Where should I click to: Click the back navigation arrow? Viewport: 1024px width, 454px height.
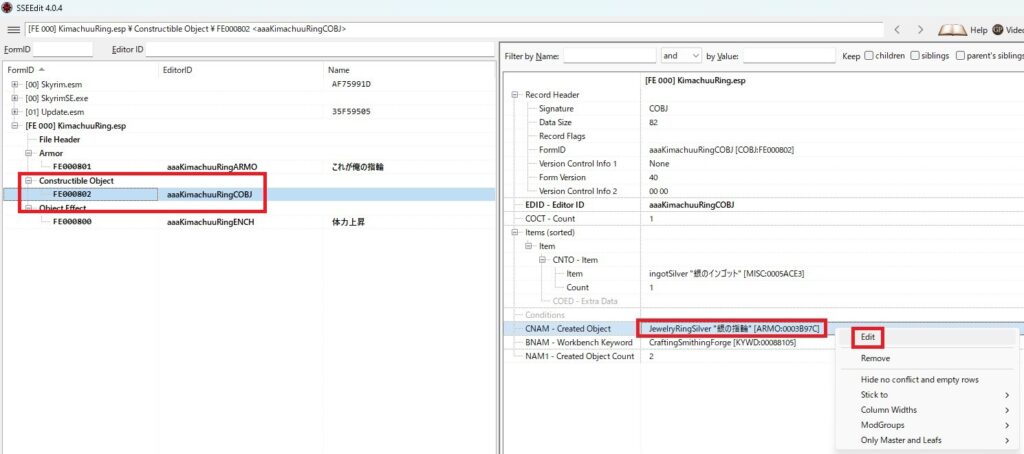(897, 30)
